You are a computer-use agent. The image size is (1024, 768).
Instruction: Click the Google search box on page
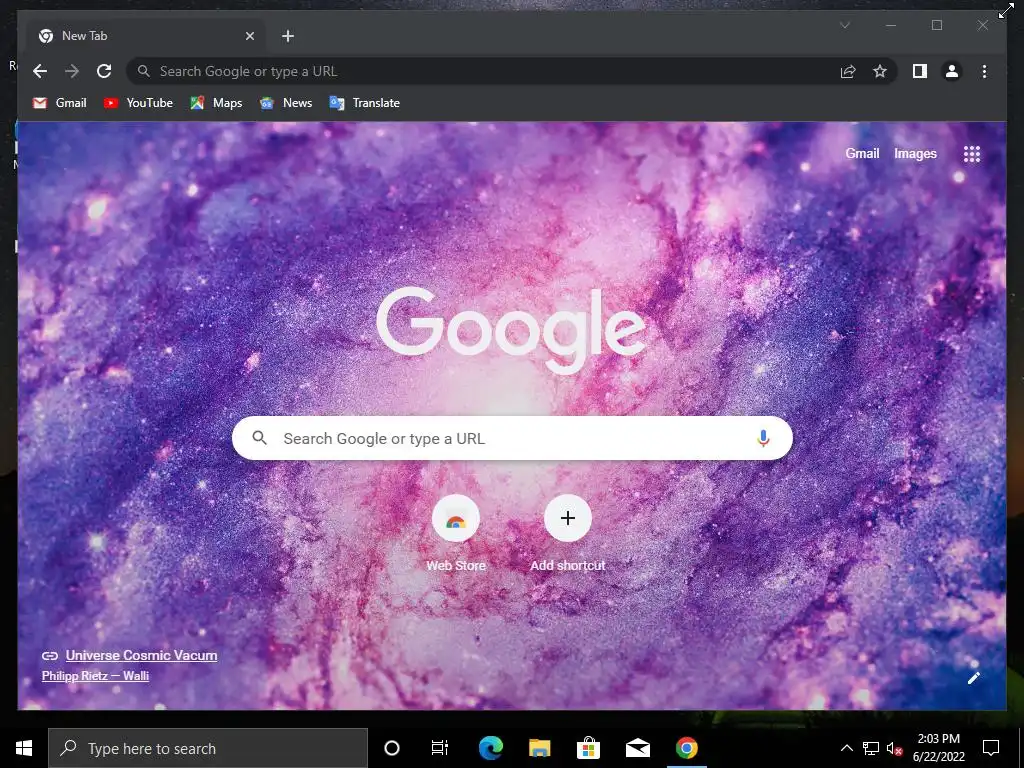click(512, 438)
